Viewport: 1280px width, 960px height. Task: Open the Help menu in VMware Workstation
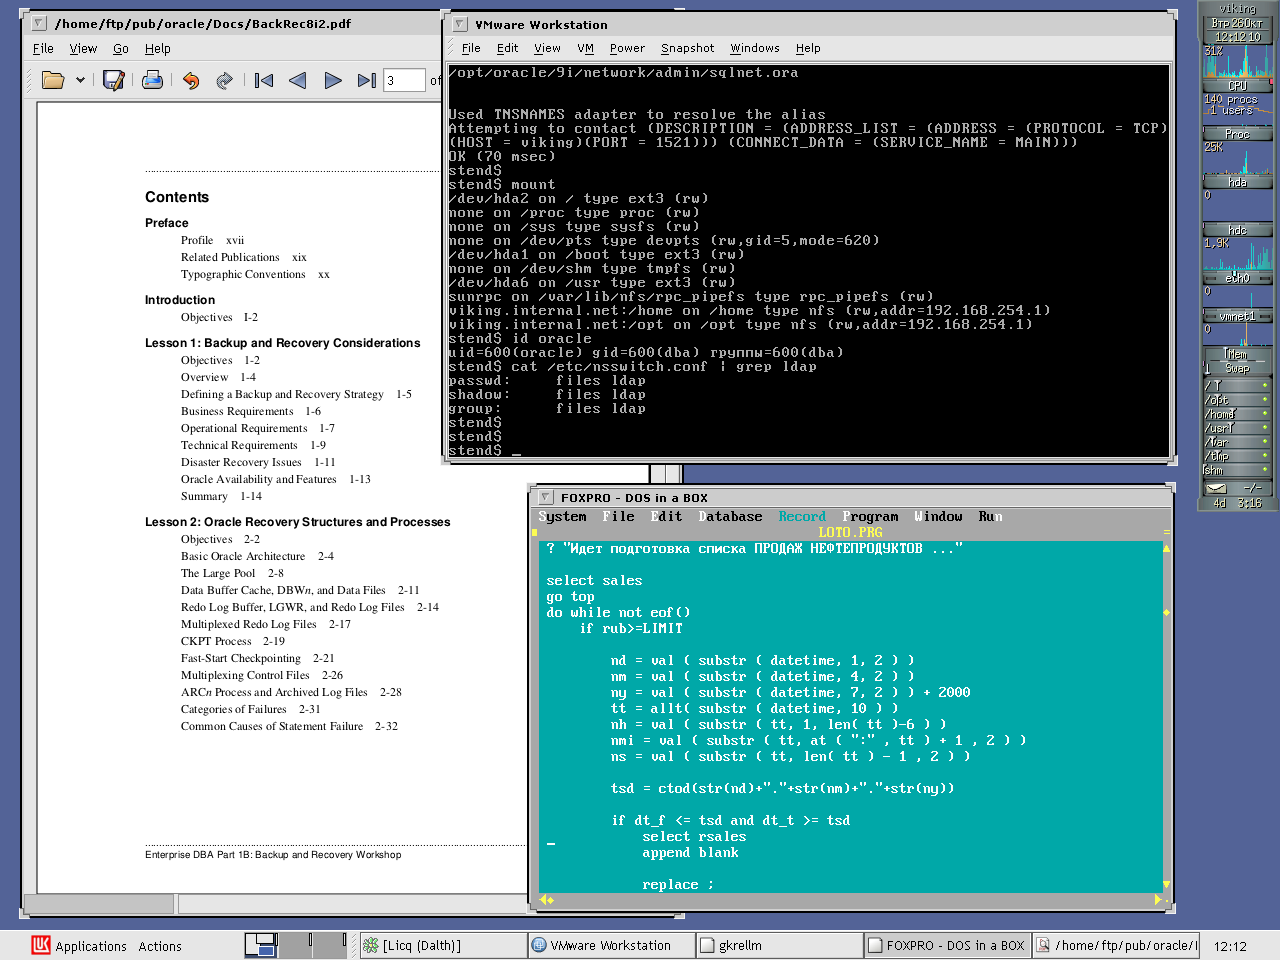[x=808, y=48]
